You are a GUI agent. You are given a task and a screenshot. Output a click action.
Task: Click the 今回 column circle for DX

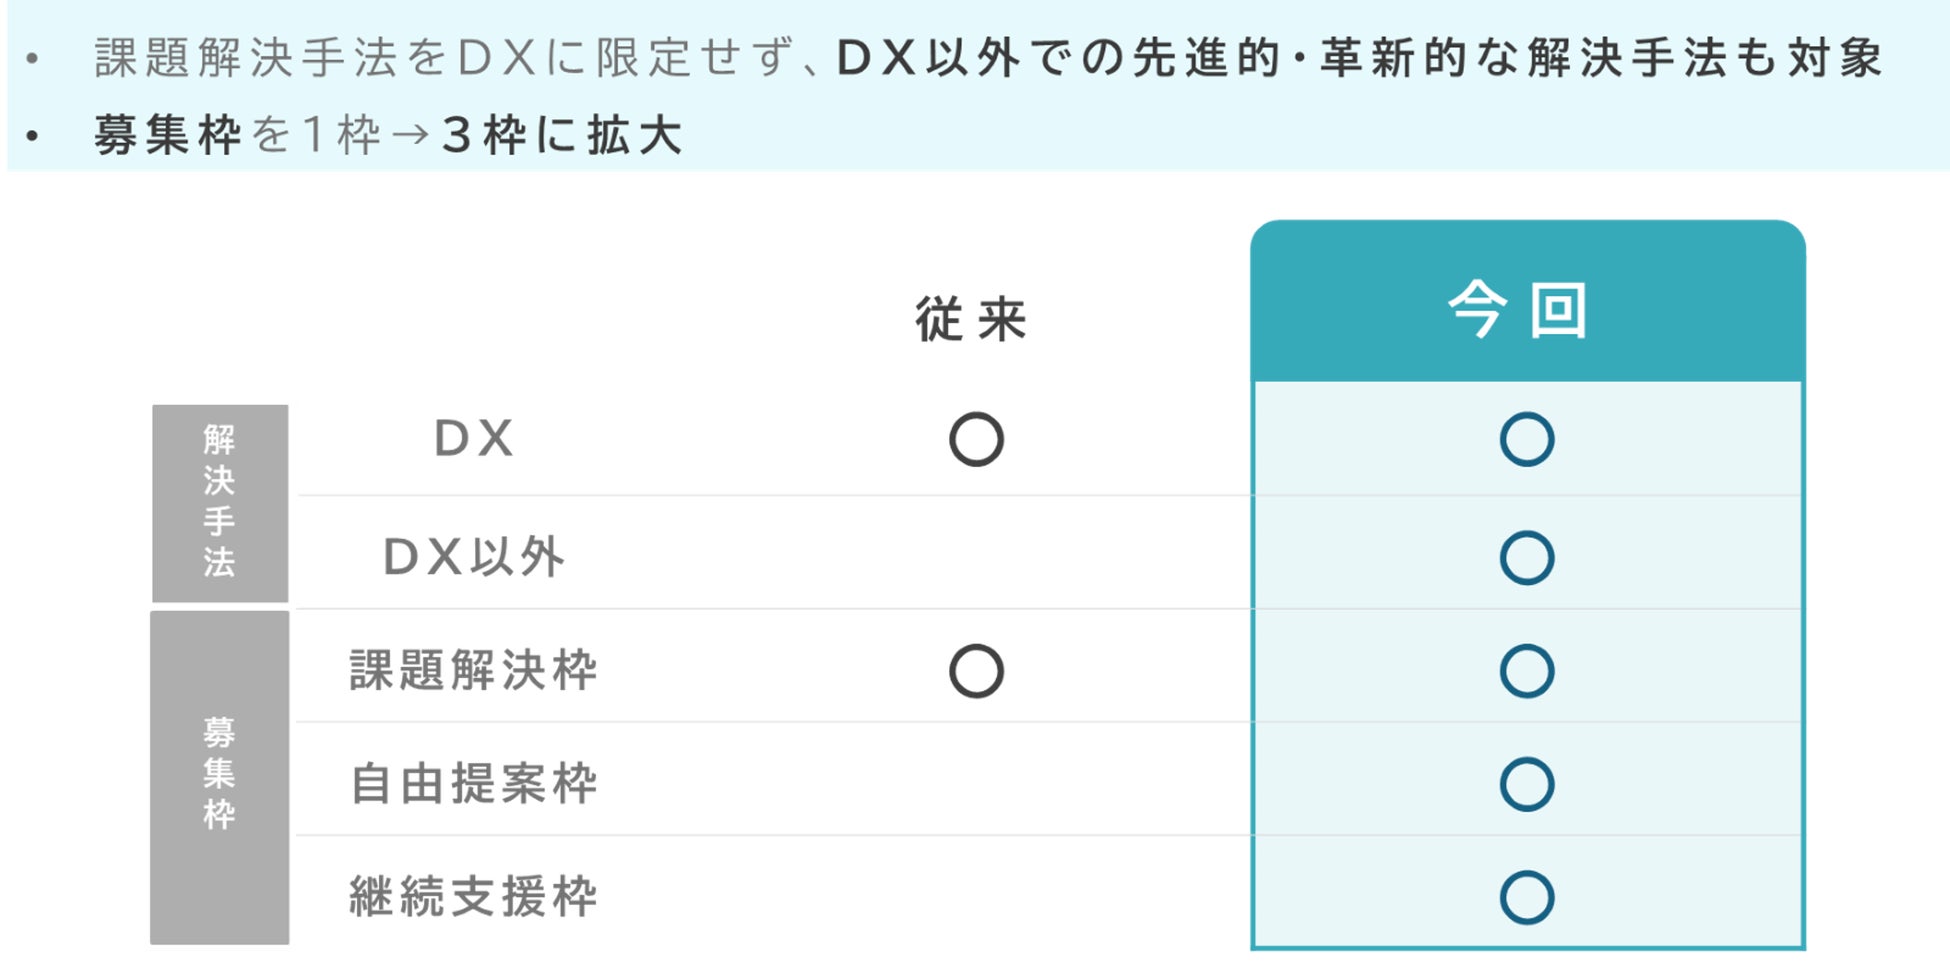click(x=1526, y=440)
